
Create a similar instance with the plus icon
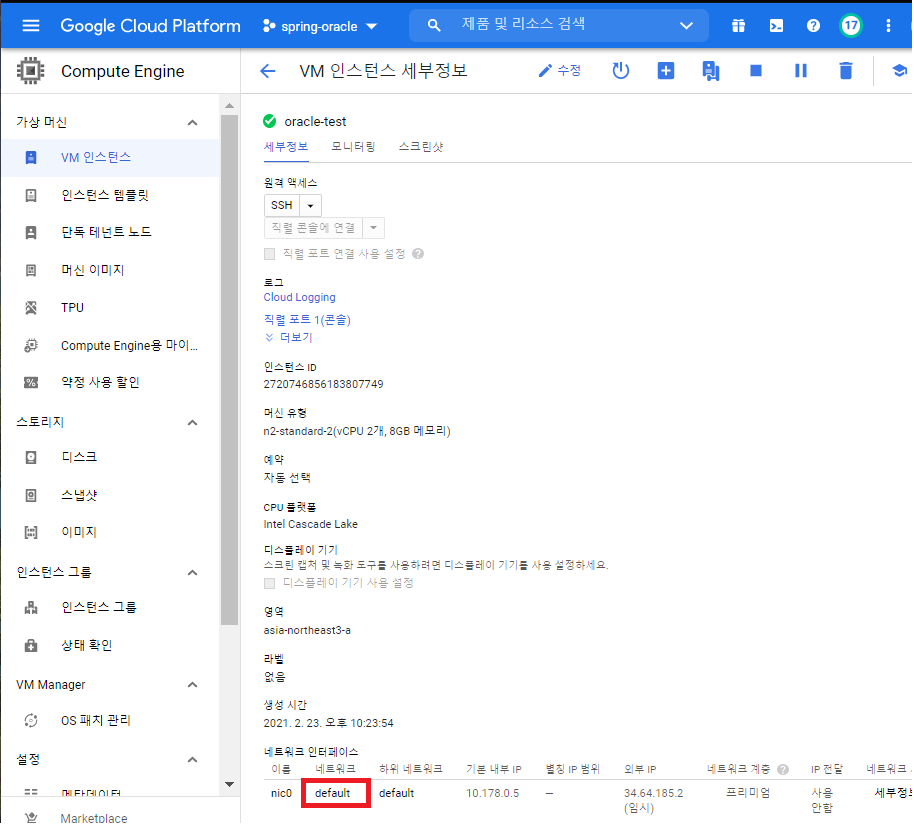pyautogui.click(x=665, y=71)
